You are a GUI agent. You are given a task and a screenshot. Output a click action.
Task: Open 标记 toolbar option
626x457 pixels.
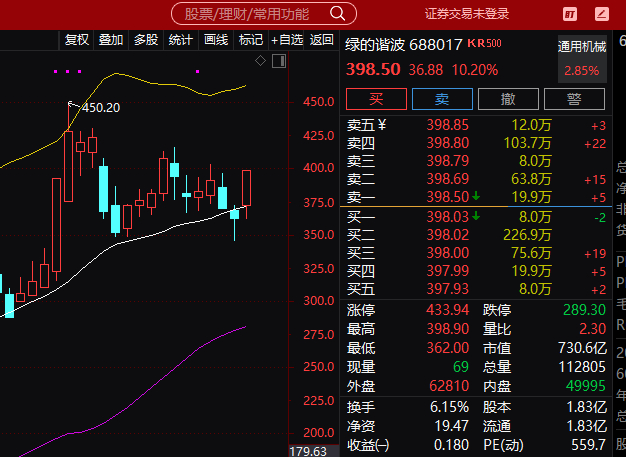(x=251, y=40)
